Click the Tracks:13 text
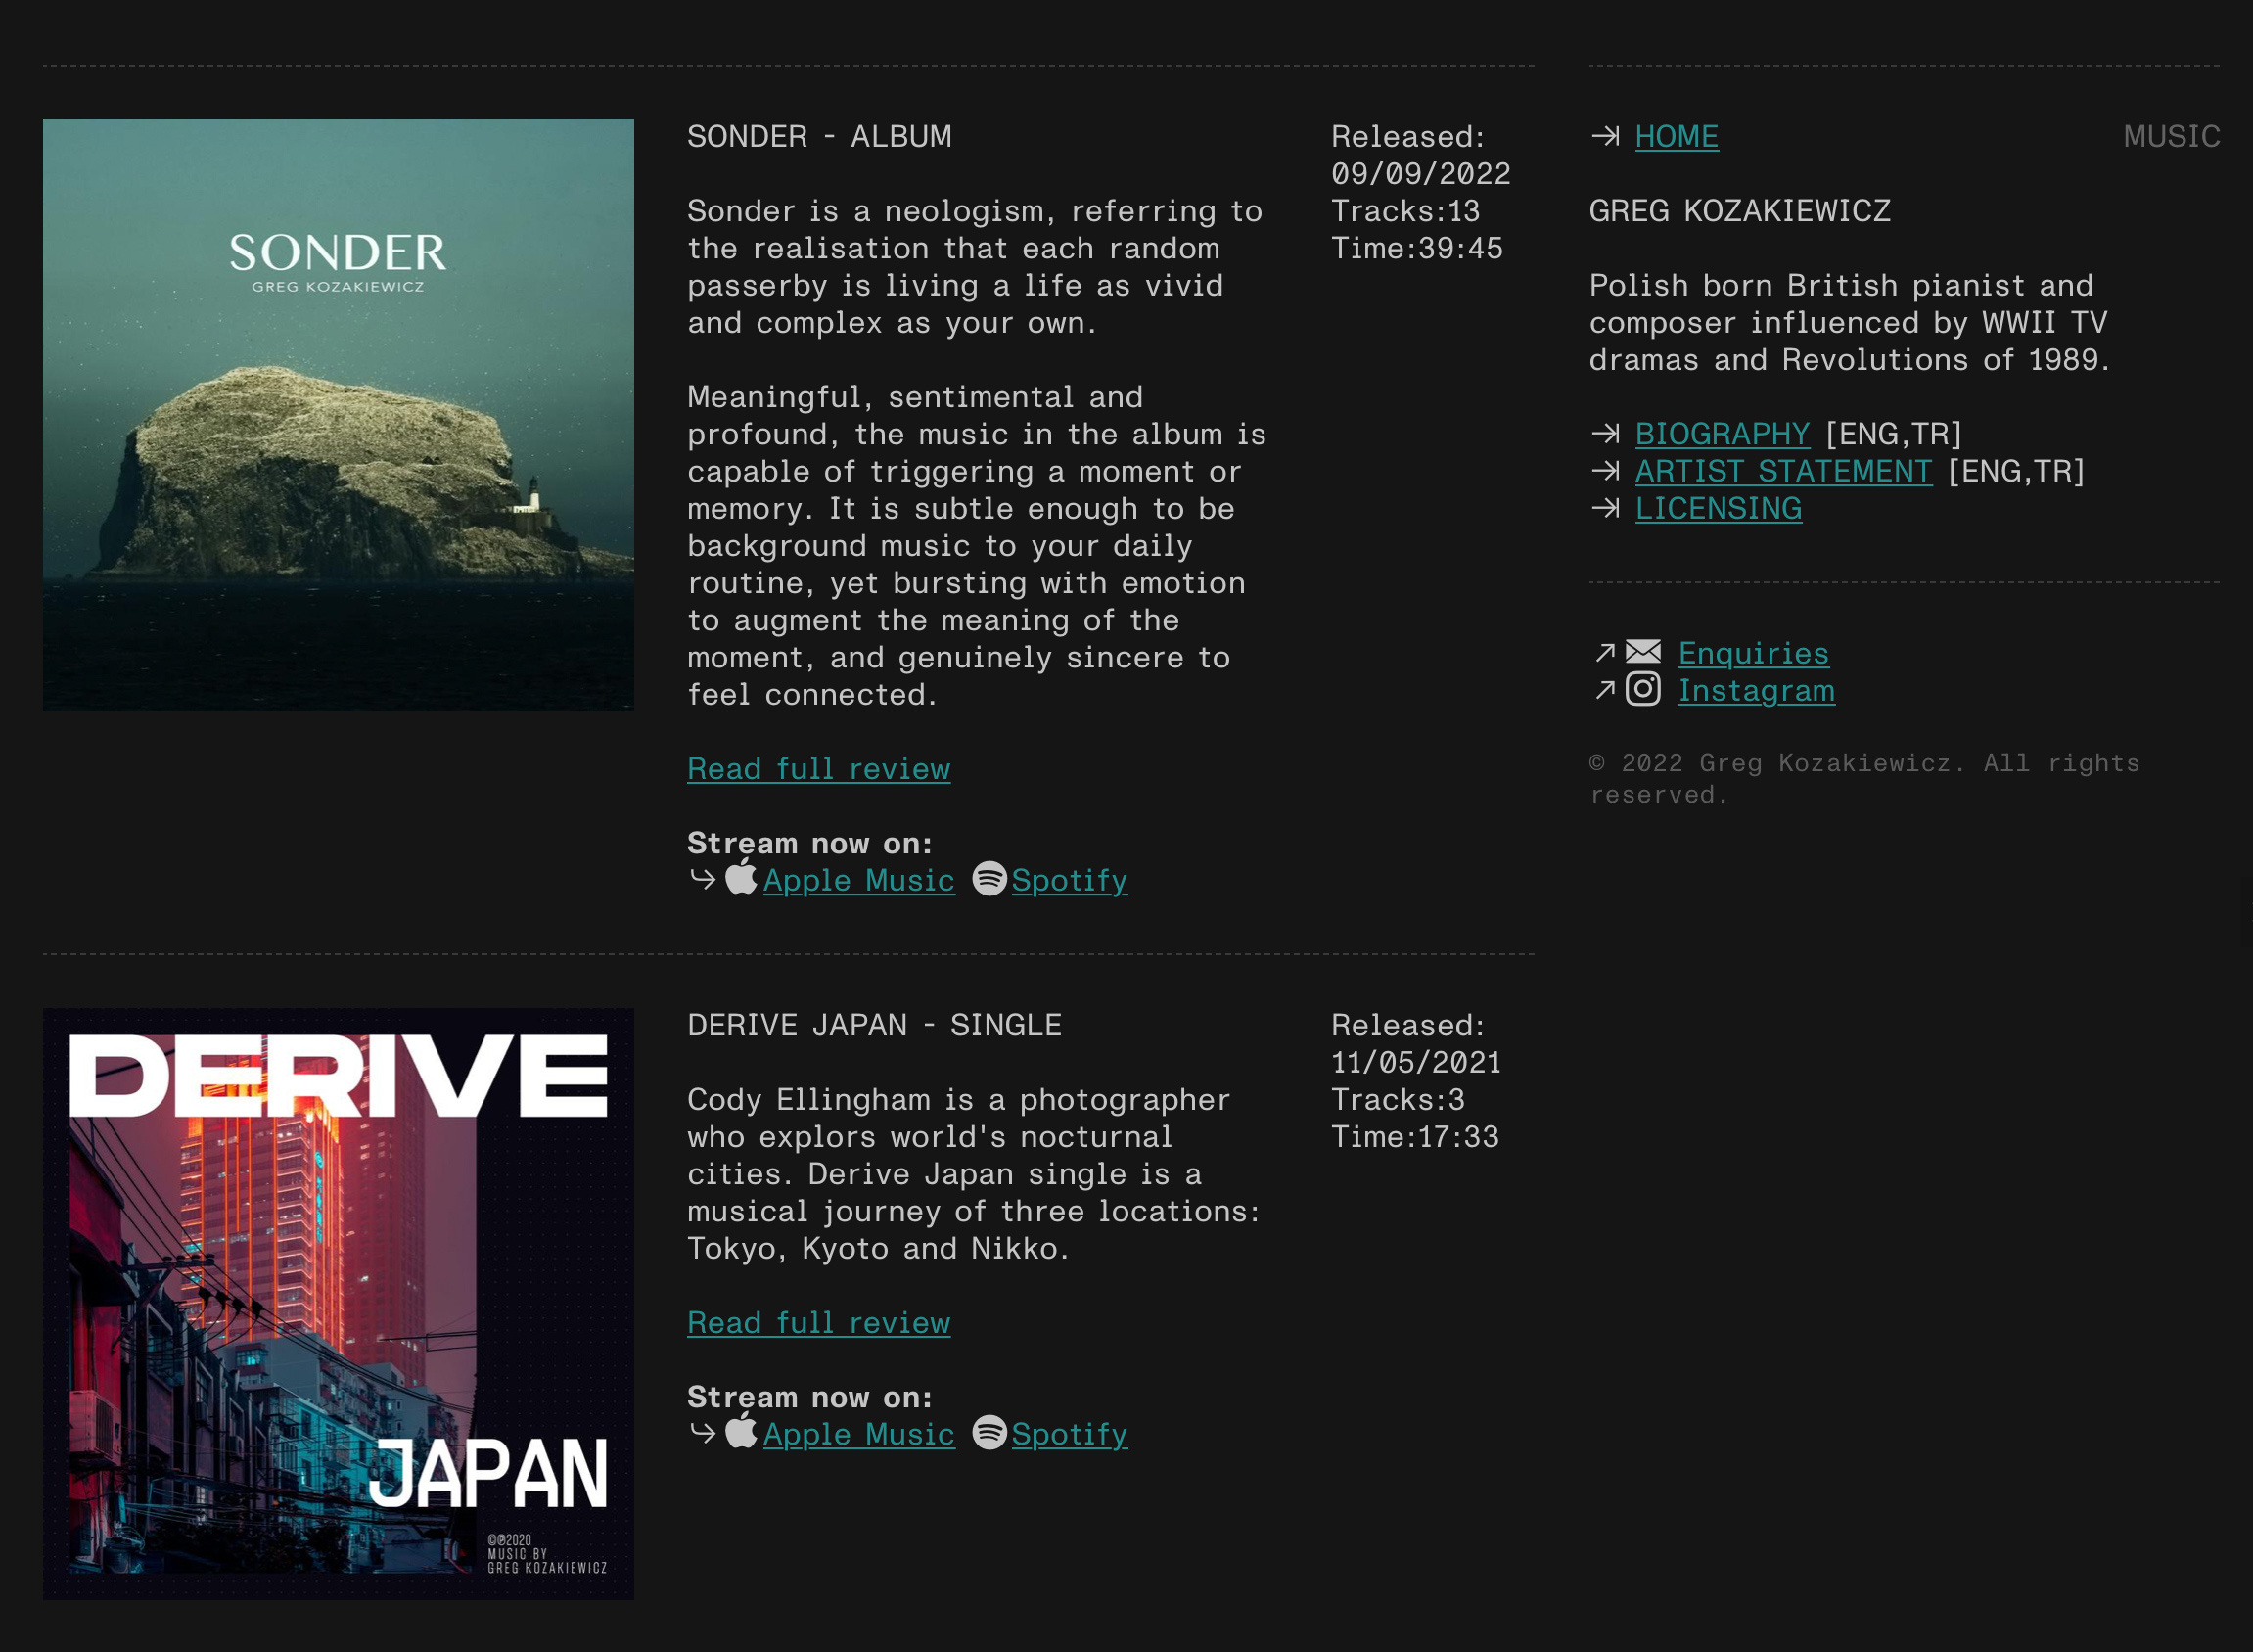 (1405, 211)
